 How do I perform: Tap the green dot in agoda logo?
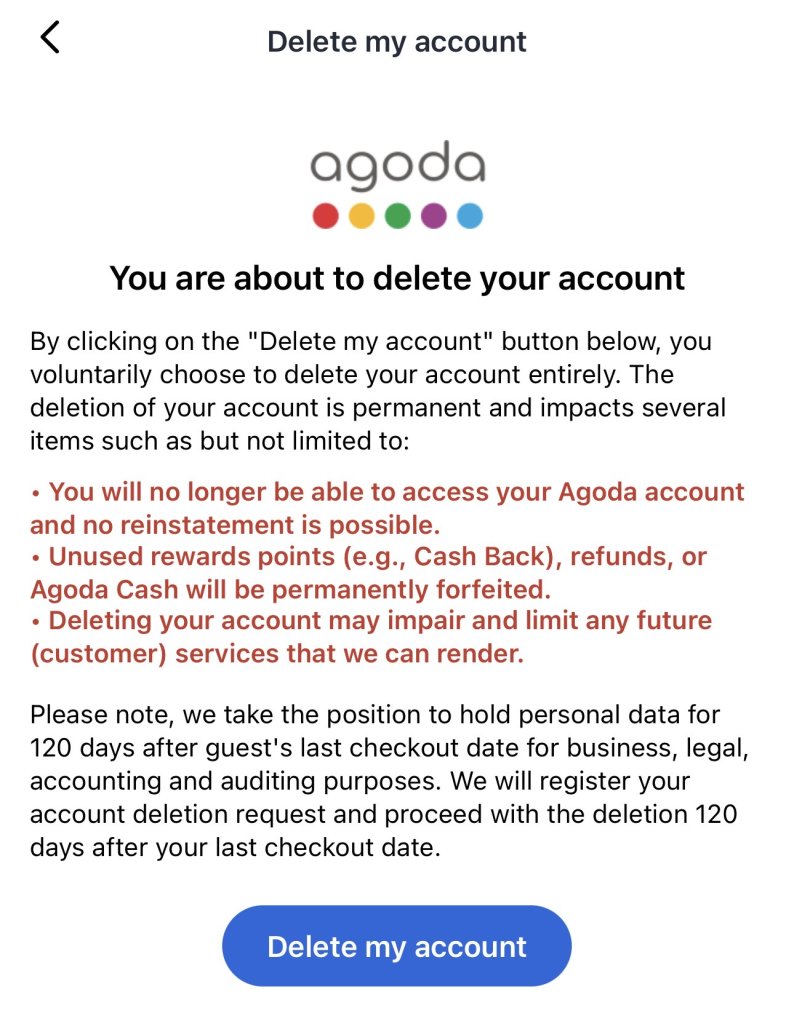(397, 216)
